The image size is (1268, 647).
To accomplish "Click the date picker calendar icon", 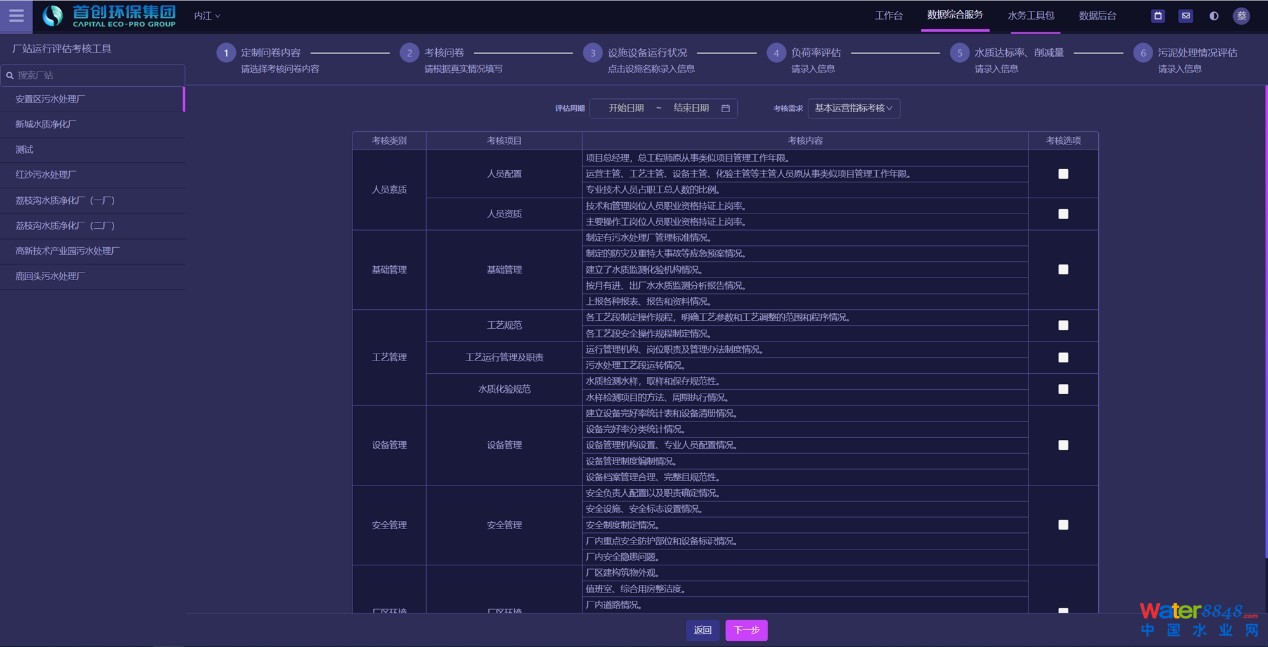I will click(x=725, y=108).
